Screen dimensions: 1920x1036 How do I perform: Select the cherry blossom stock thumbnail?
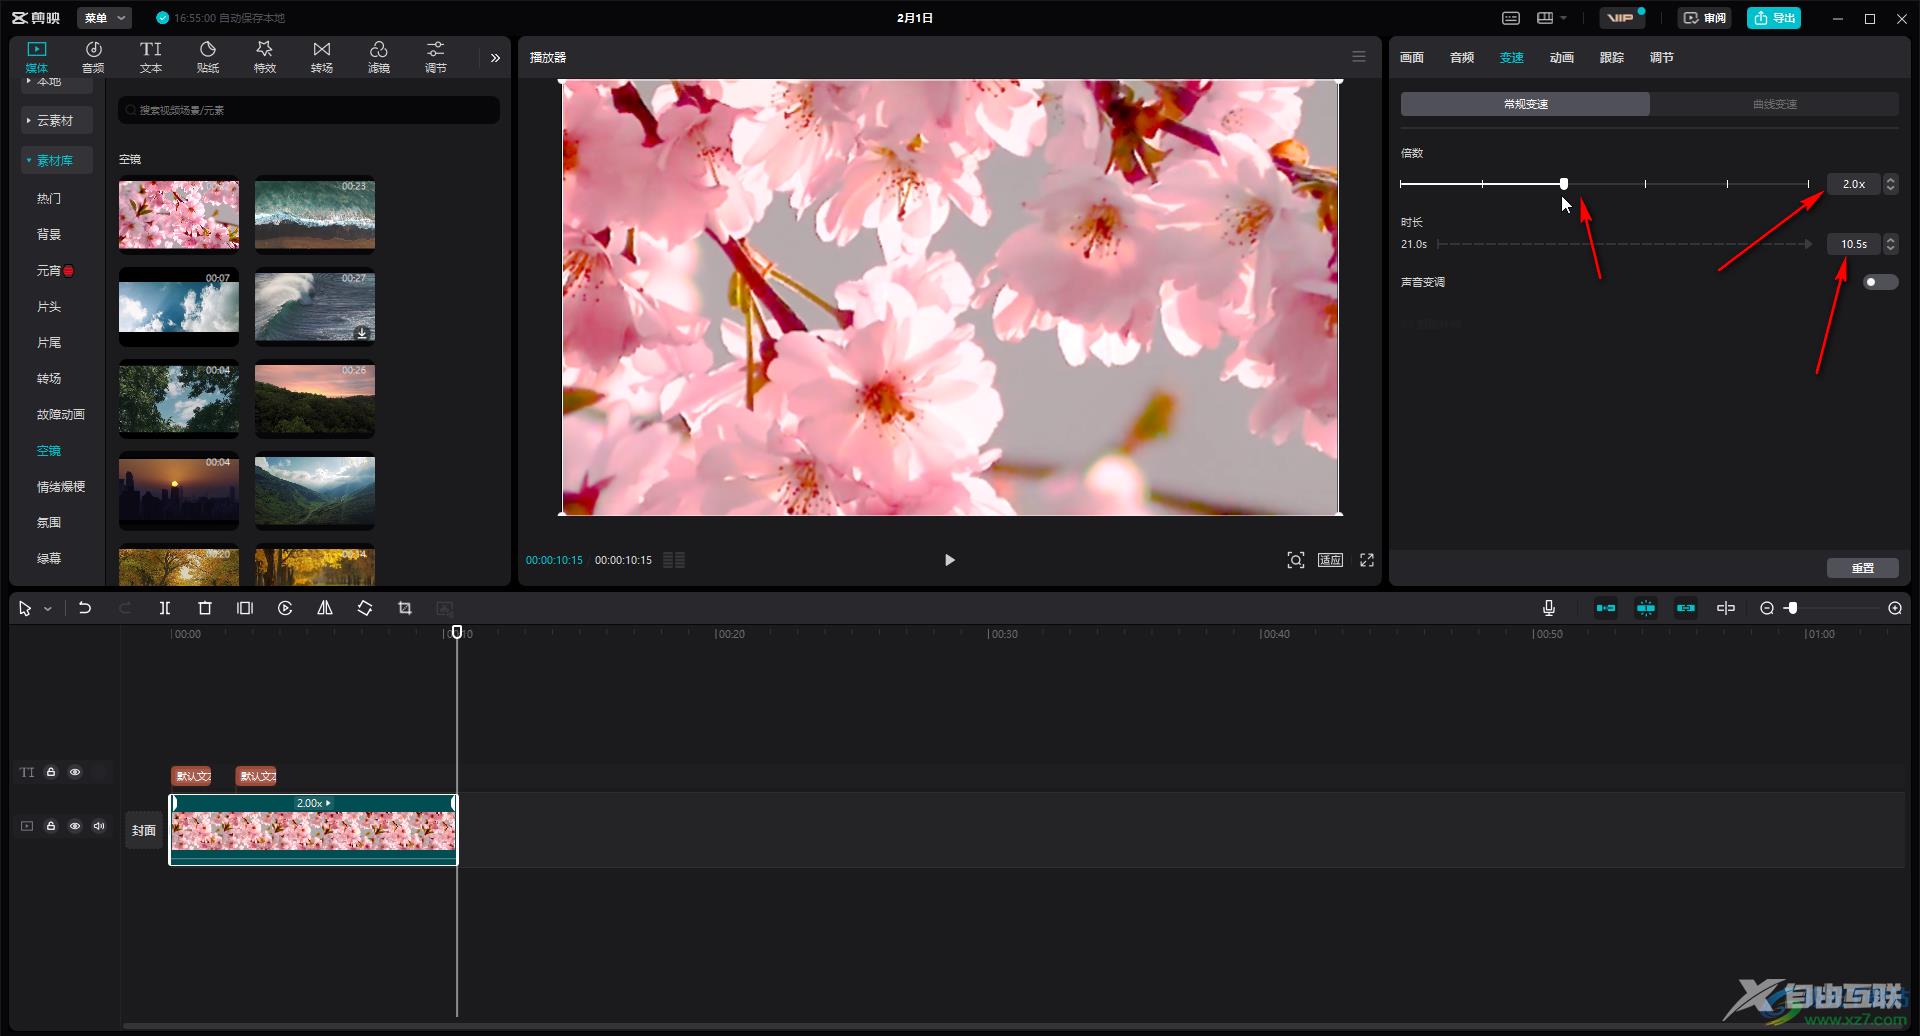[x=179, y=215]
